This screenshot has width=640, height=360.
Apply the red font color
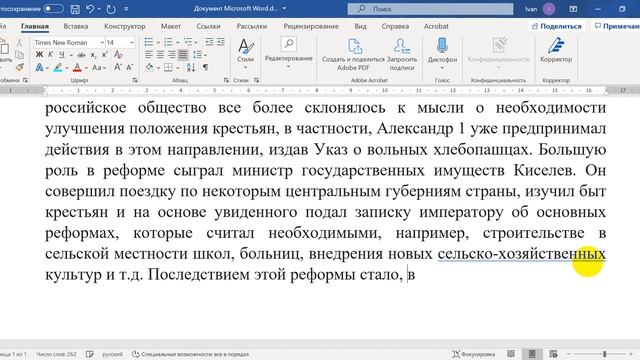(77, 67)
